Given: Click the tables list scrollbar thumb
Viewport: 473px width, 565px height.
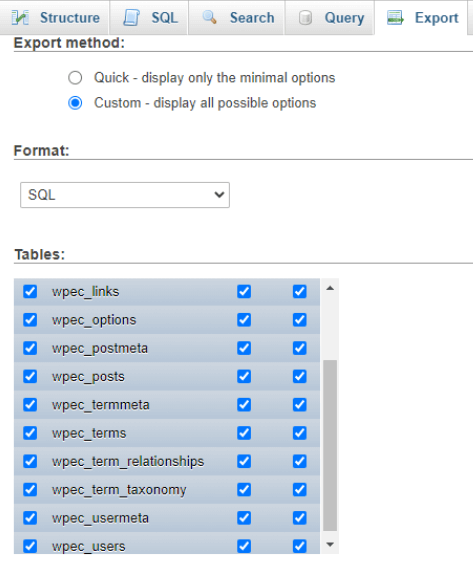Looking at the screenshot, I should [x=330, y=445].
